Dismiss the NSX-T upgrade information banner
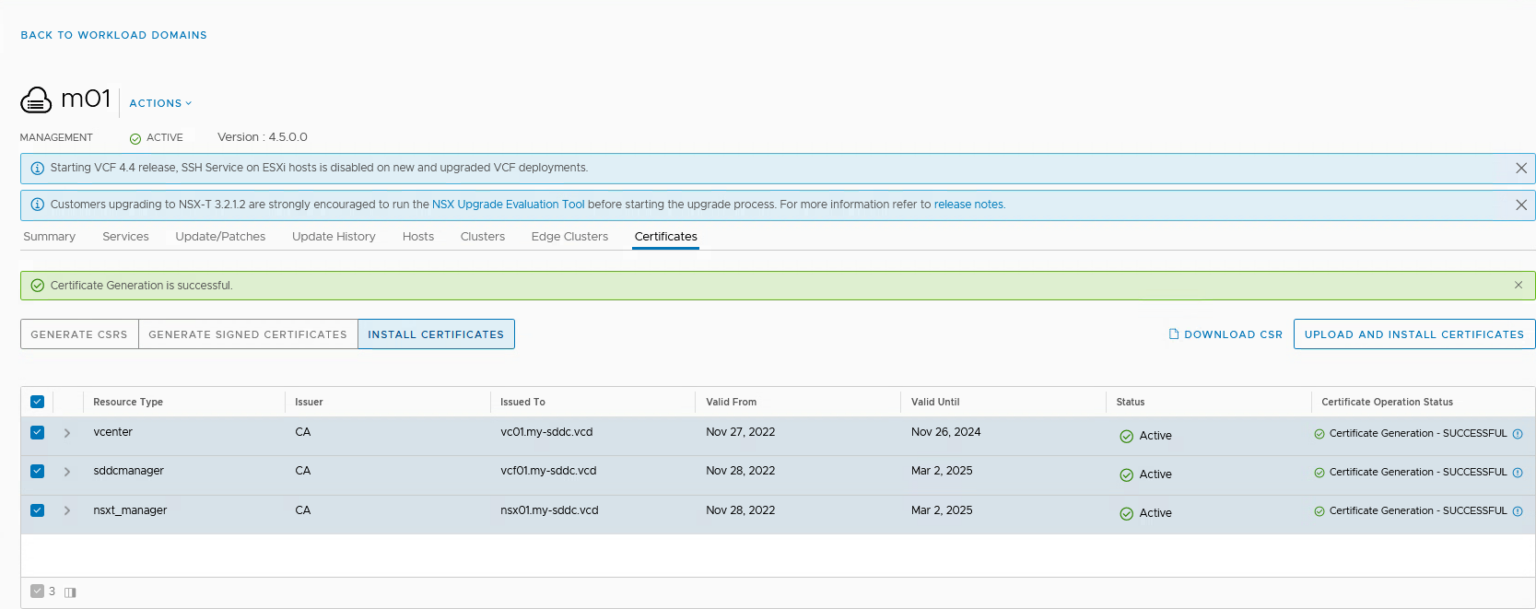The image size is (1536, 609). pos(1521,205)
